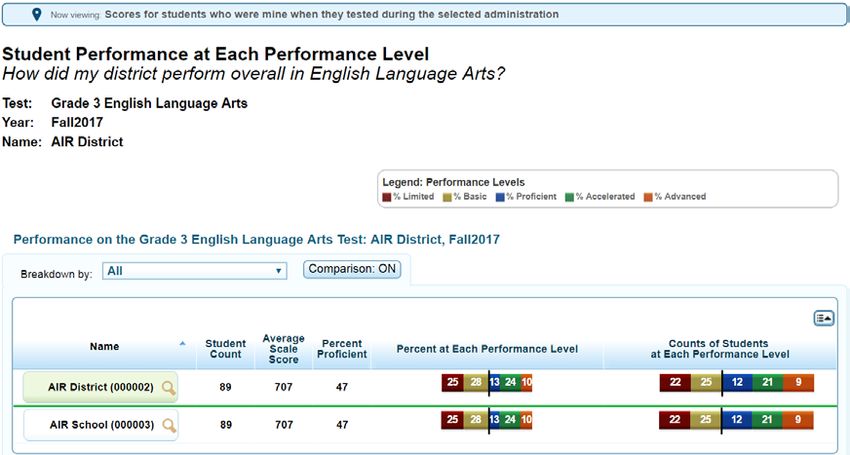The image size is (850, 455).
Task: Click the Counts of Students at Each Performance Level header
Action: [x=719, y=349]
